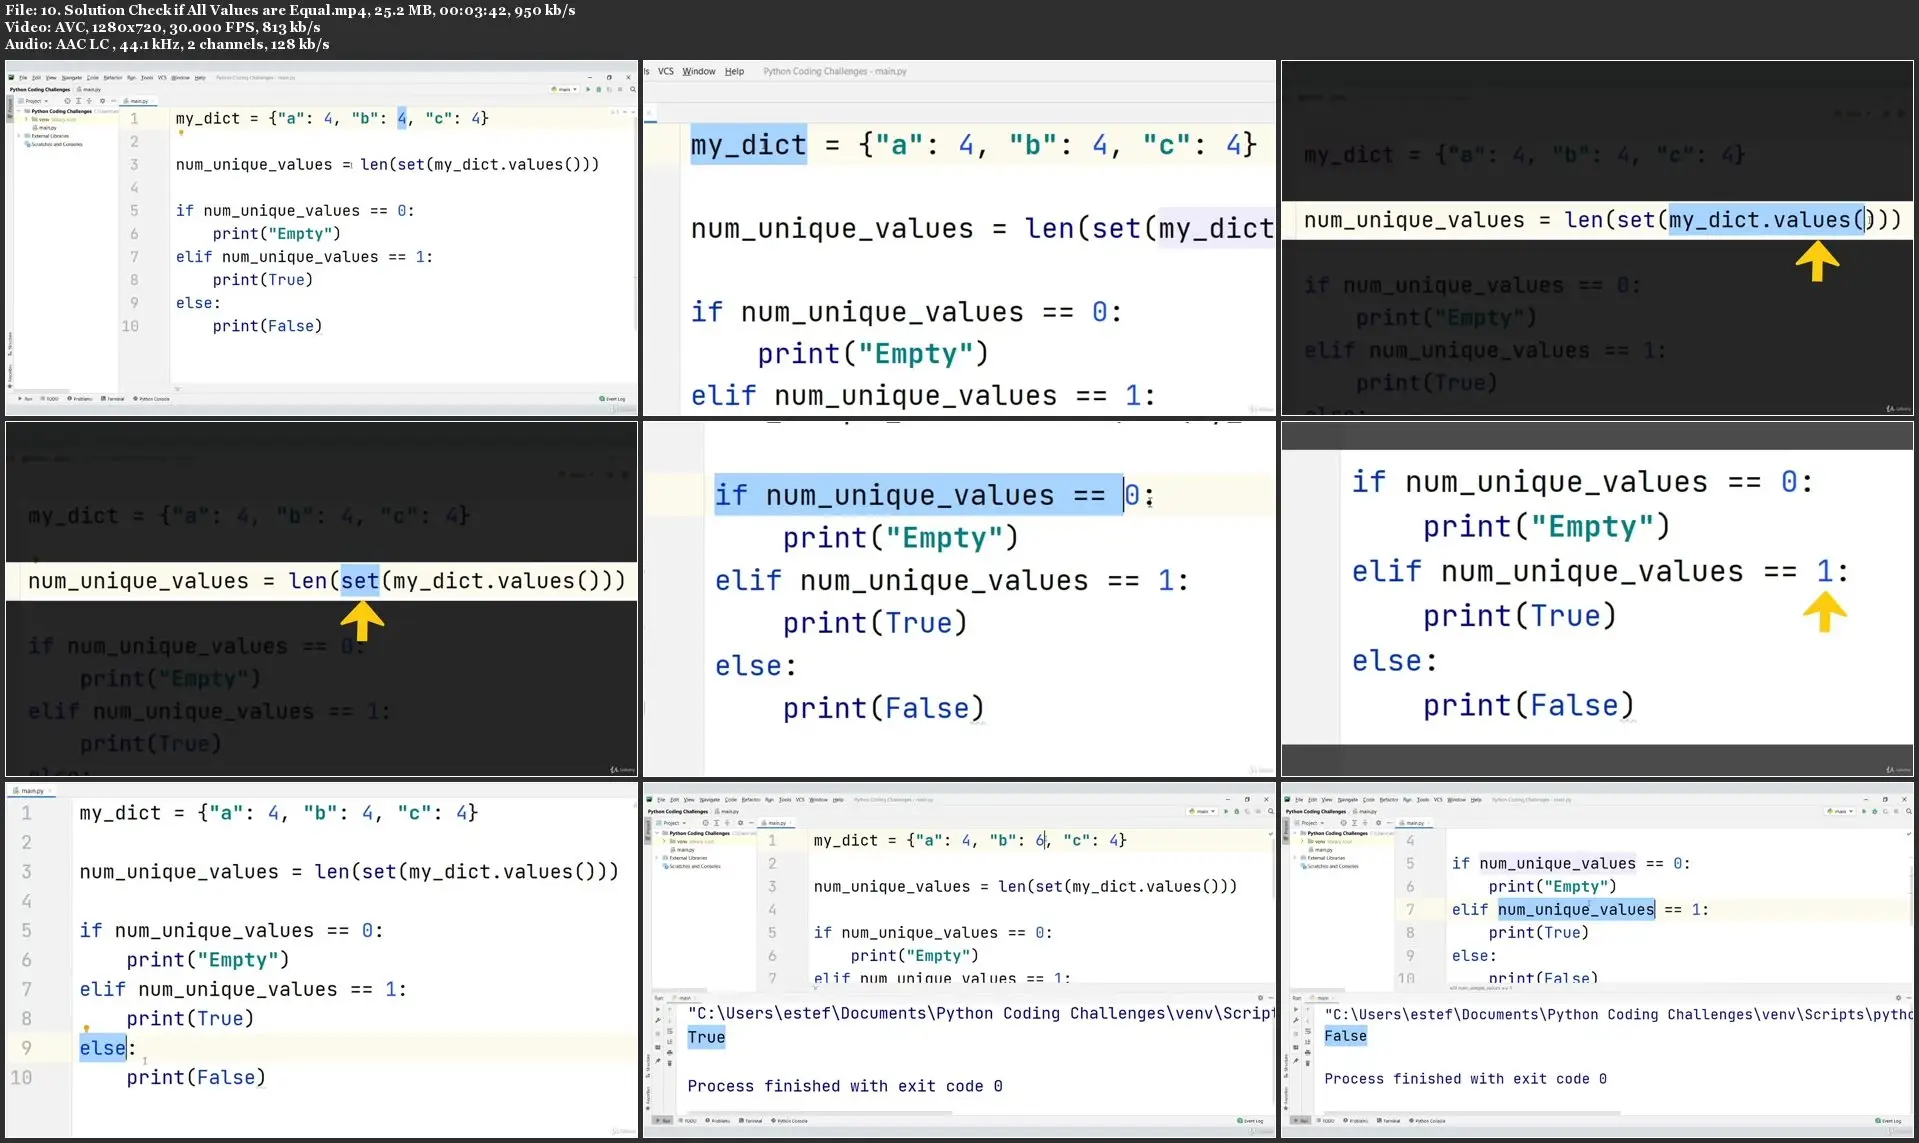Screen dimensions: 1919x1143
Task: Run the script with the green Run arrow
Action: tap(587, 89)
